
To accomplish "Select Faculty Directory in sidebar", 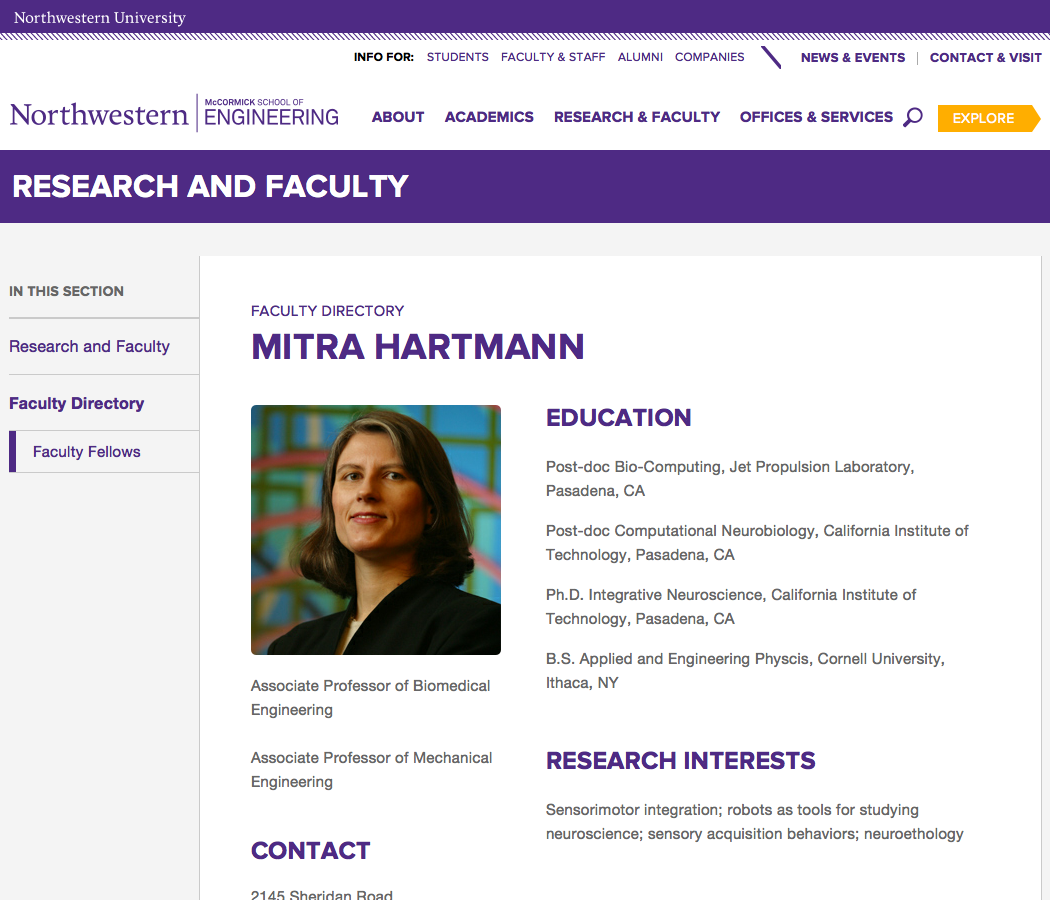I will [76, 403].
